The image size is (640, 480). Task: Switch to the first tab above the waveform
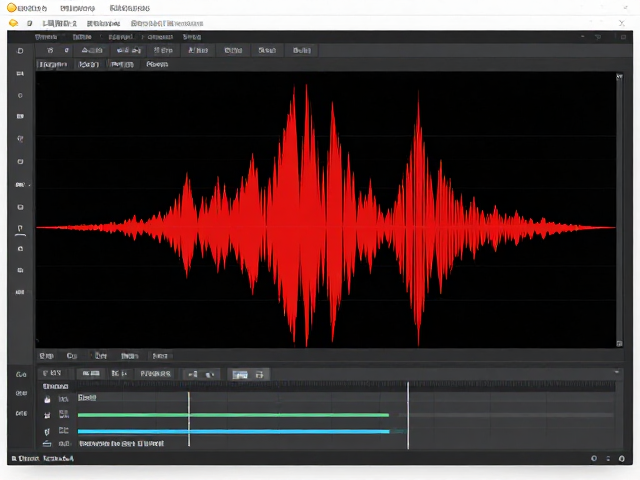53,64
